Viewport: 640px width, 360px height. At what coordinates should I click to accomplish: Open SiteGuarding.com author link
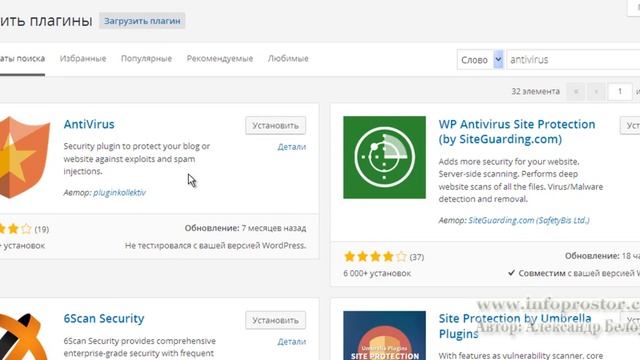click(529, 220)
